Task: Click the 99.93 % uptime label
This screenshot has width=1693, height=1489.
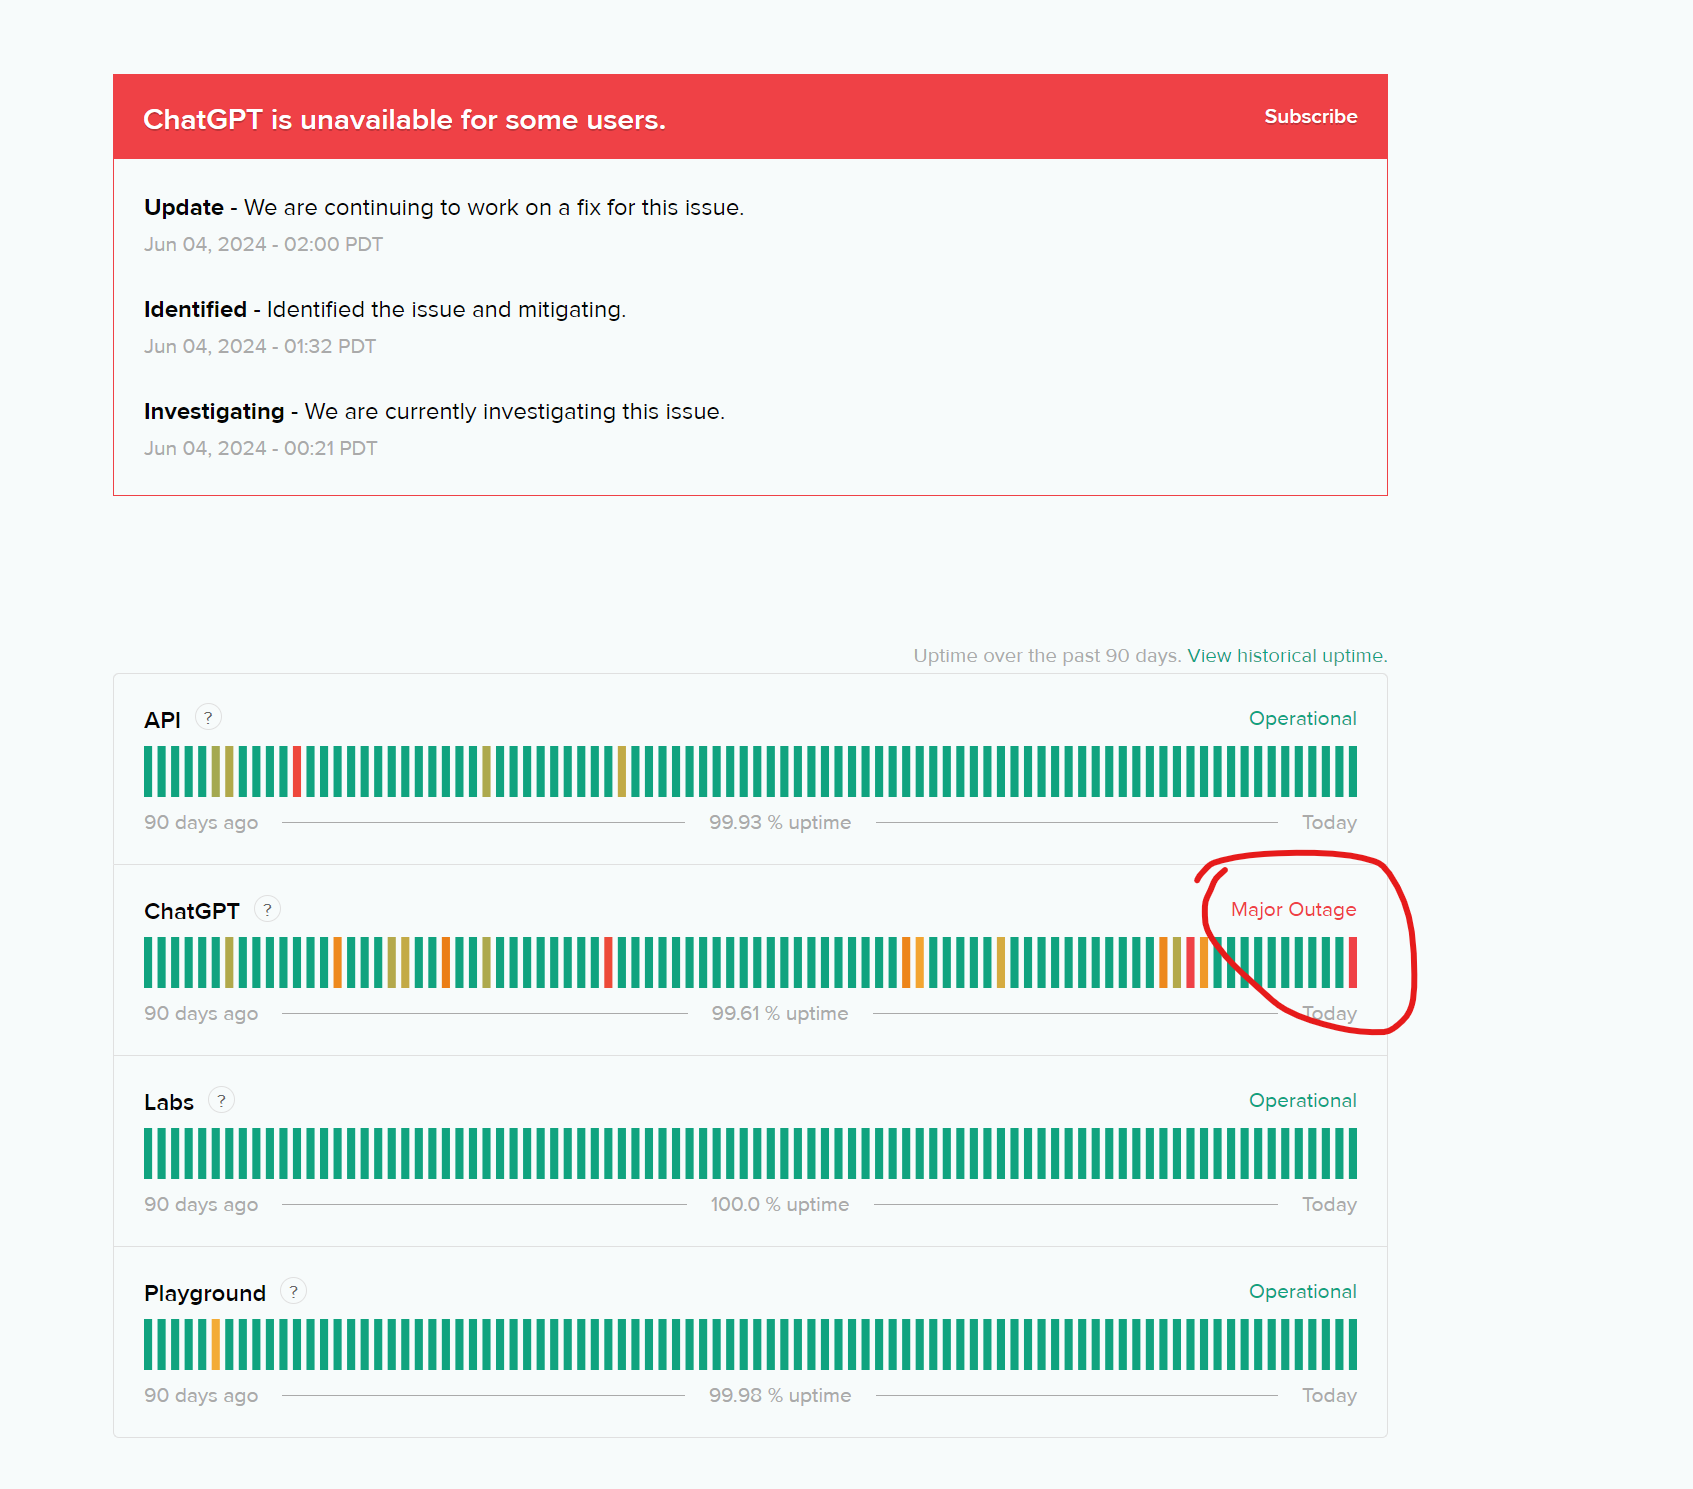Action: point(780,822)
